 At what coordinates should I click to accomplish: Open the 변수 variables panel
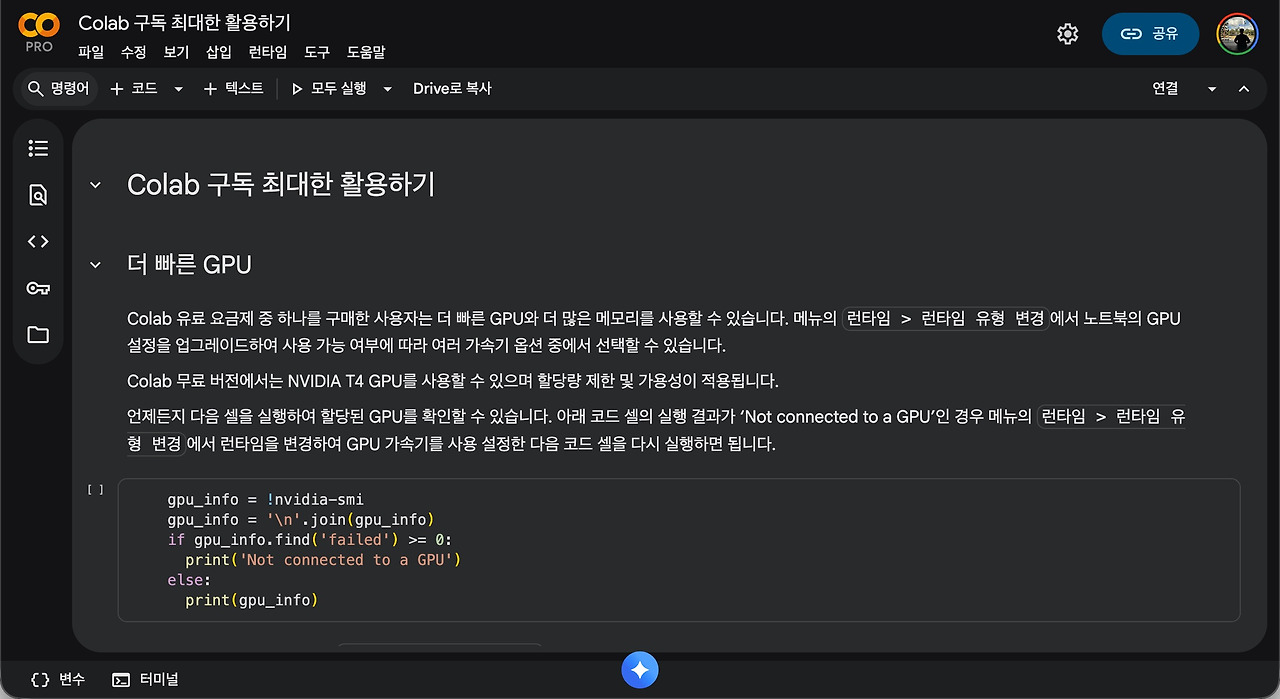pos(58,680)
